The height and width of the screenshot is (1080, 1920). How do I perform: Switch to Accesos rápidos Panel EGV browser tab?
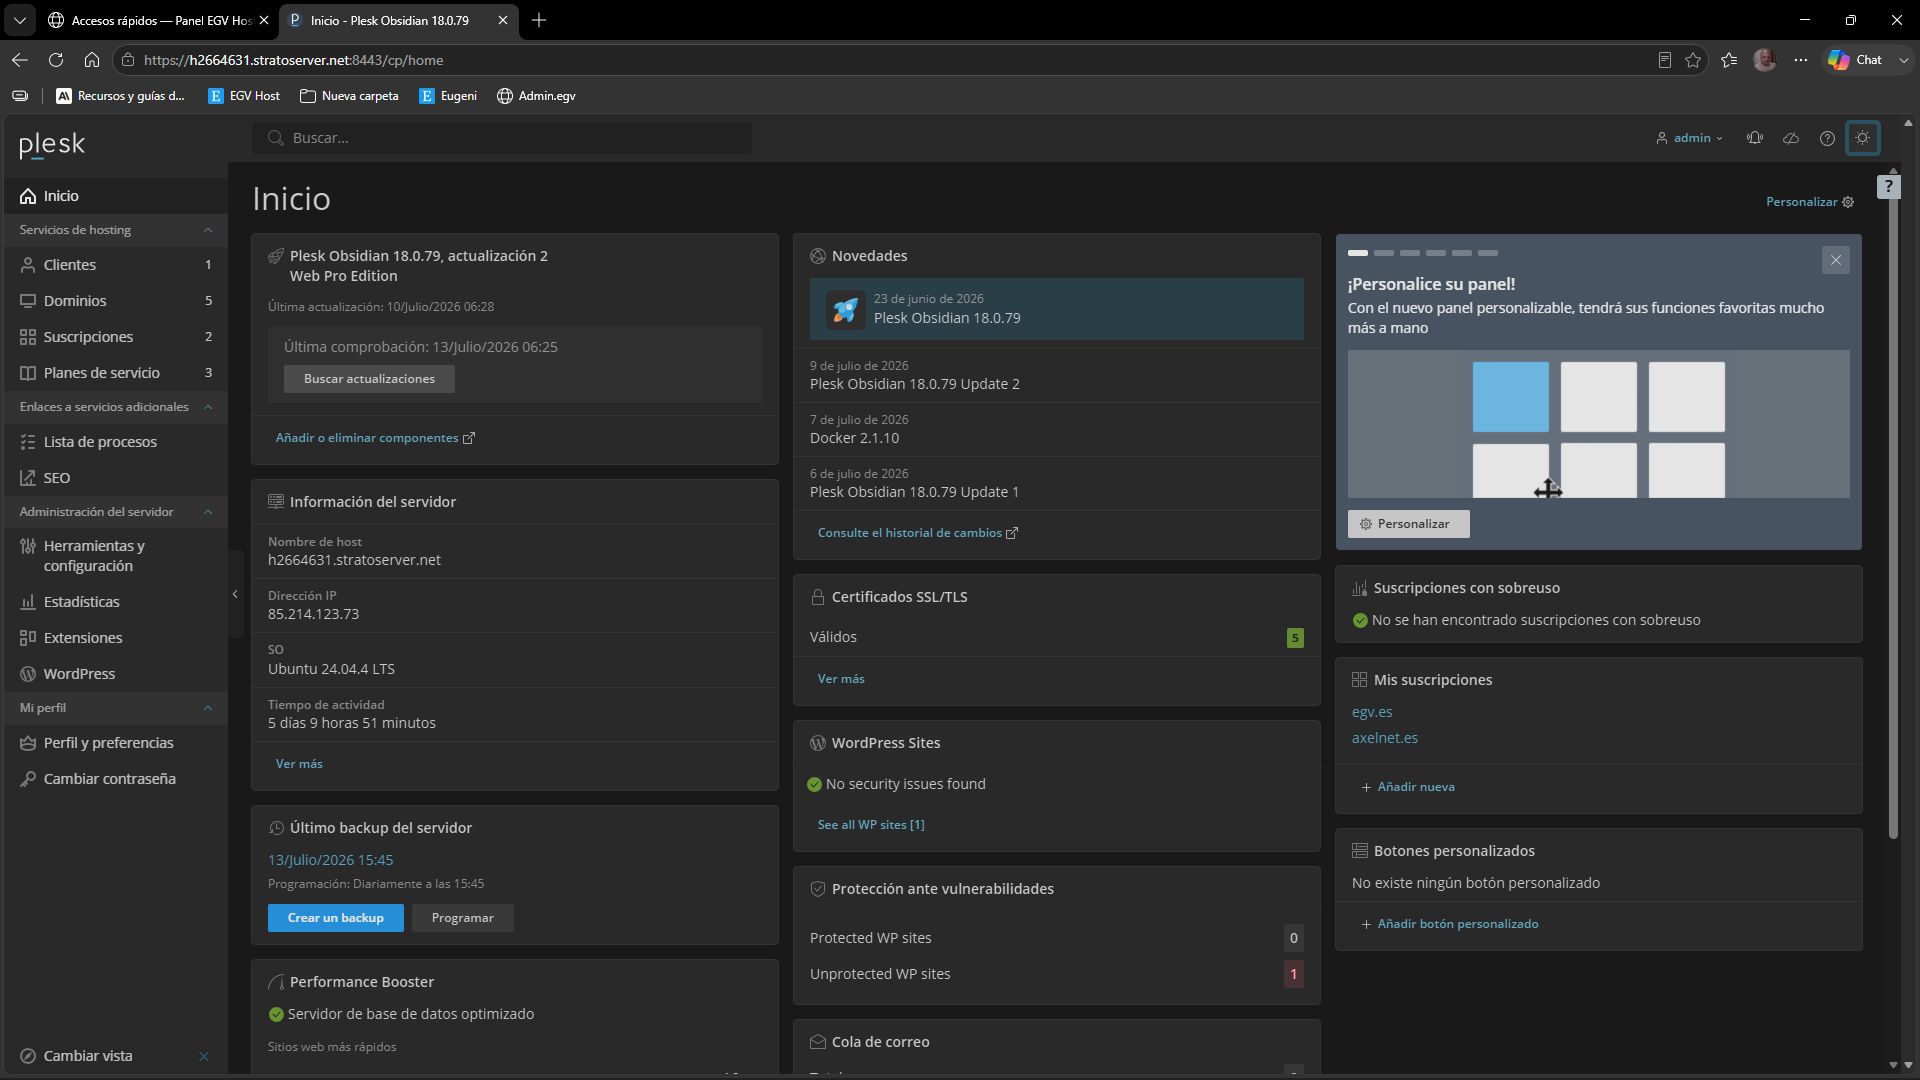point(158,20)
